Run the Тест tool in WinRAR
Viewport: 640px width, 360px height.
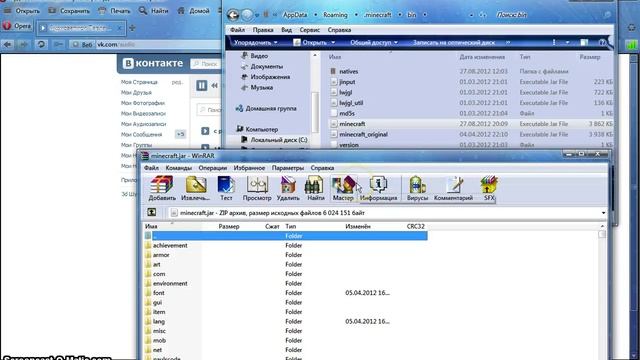(226, 188)
